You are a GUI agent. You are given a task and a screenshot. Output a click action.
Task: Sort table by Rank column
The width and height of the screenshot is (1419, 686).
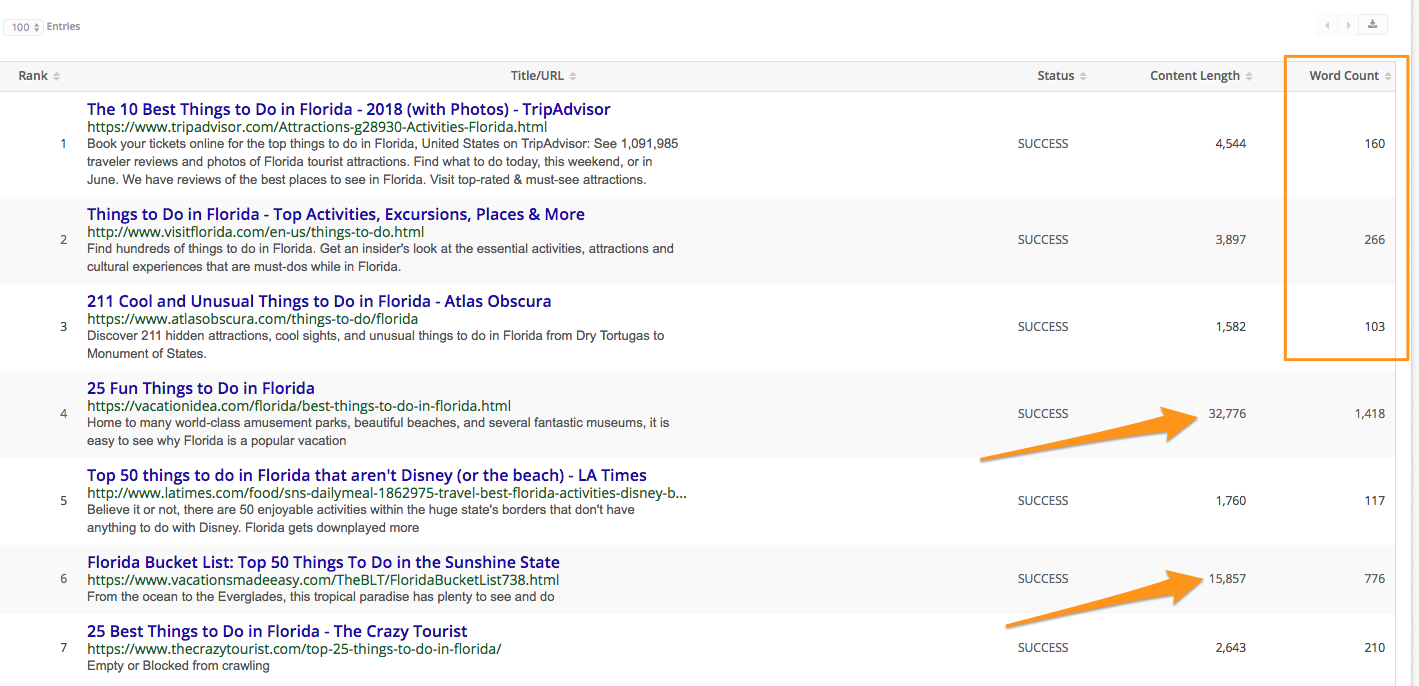pos(57,77)
